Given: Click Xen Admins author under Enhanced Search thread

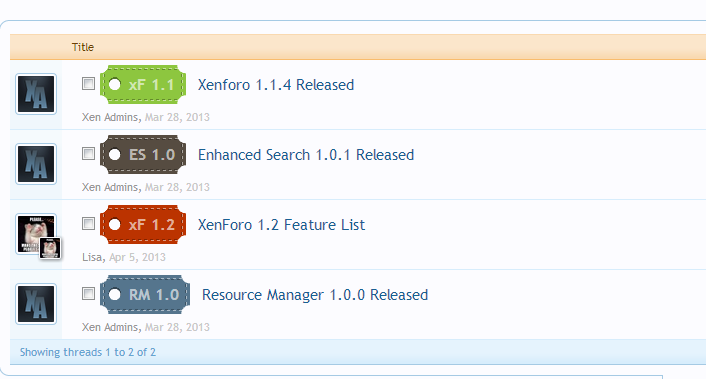Looking at the screenshot, I should pyautogui.click(x=110, y=187).
